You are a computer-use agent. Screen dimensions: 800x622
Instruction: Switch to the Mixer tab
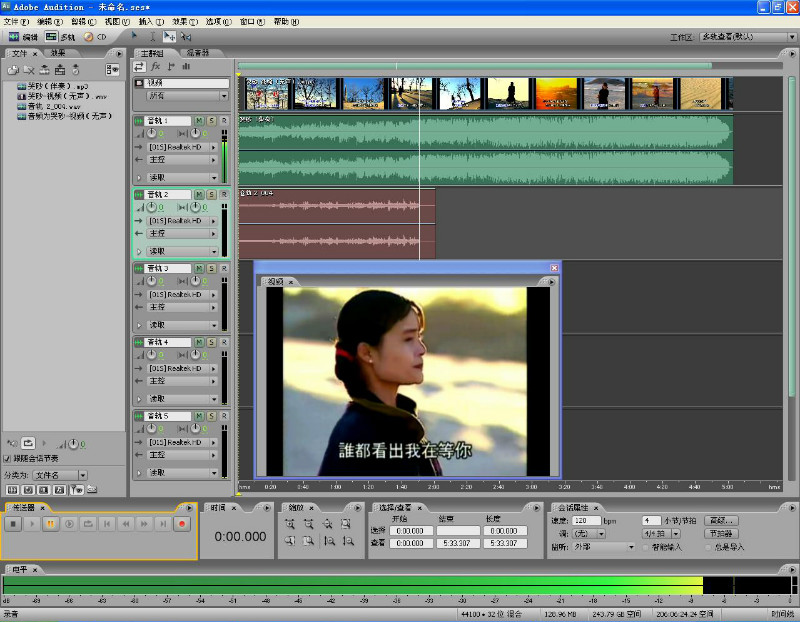coord(197,52)
